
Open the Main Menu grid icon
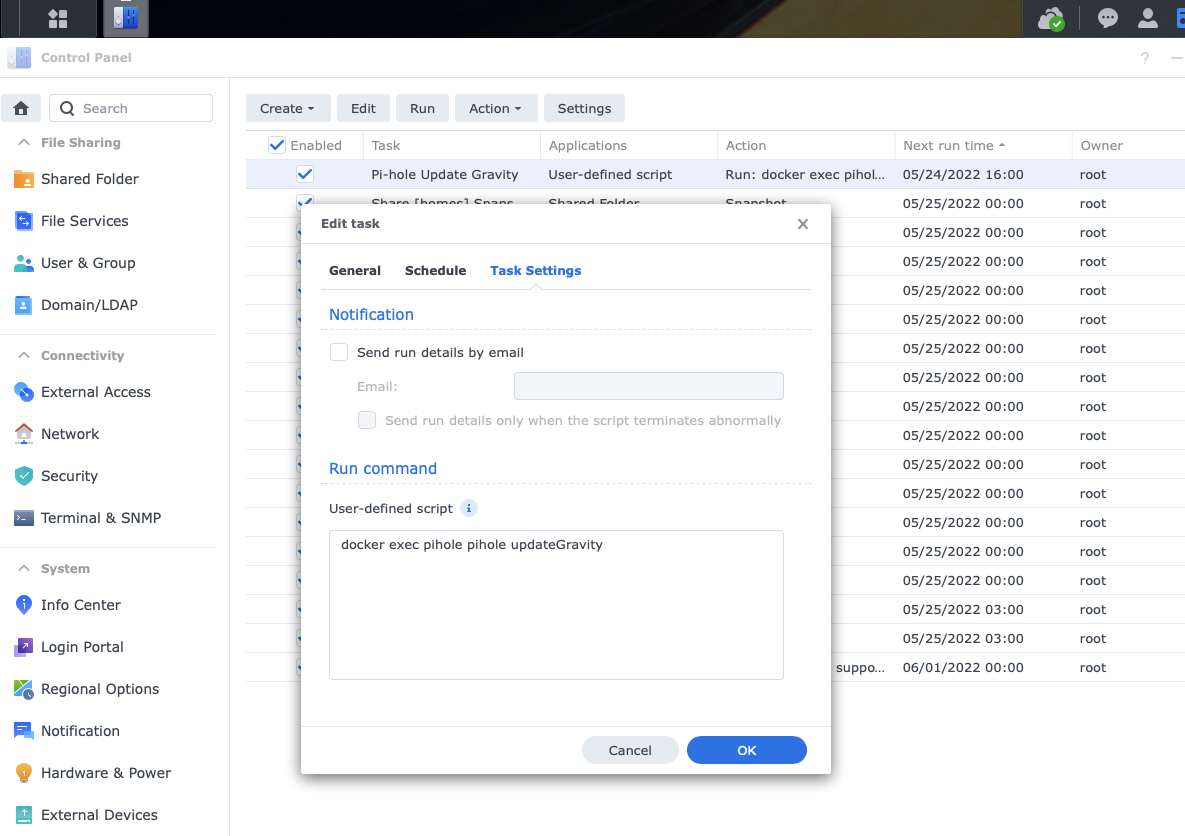[57, 19]
